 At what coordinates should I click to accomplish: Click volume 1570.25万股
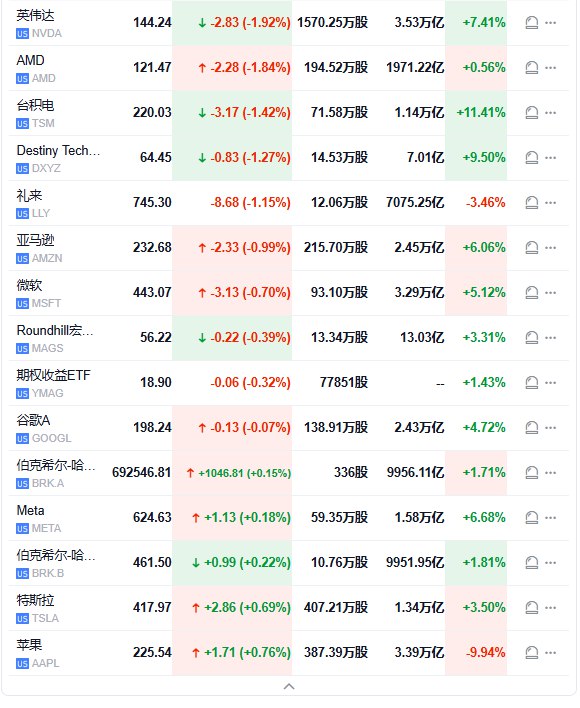click(333, 23)
